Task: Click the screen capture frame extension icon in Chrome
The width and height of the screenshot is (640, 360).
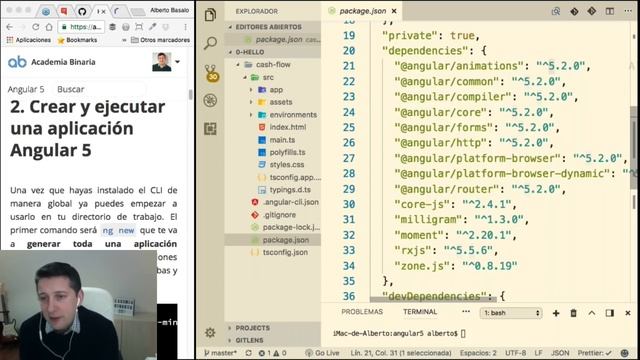Action: 139,27
